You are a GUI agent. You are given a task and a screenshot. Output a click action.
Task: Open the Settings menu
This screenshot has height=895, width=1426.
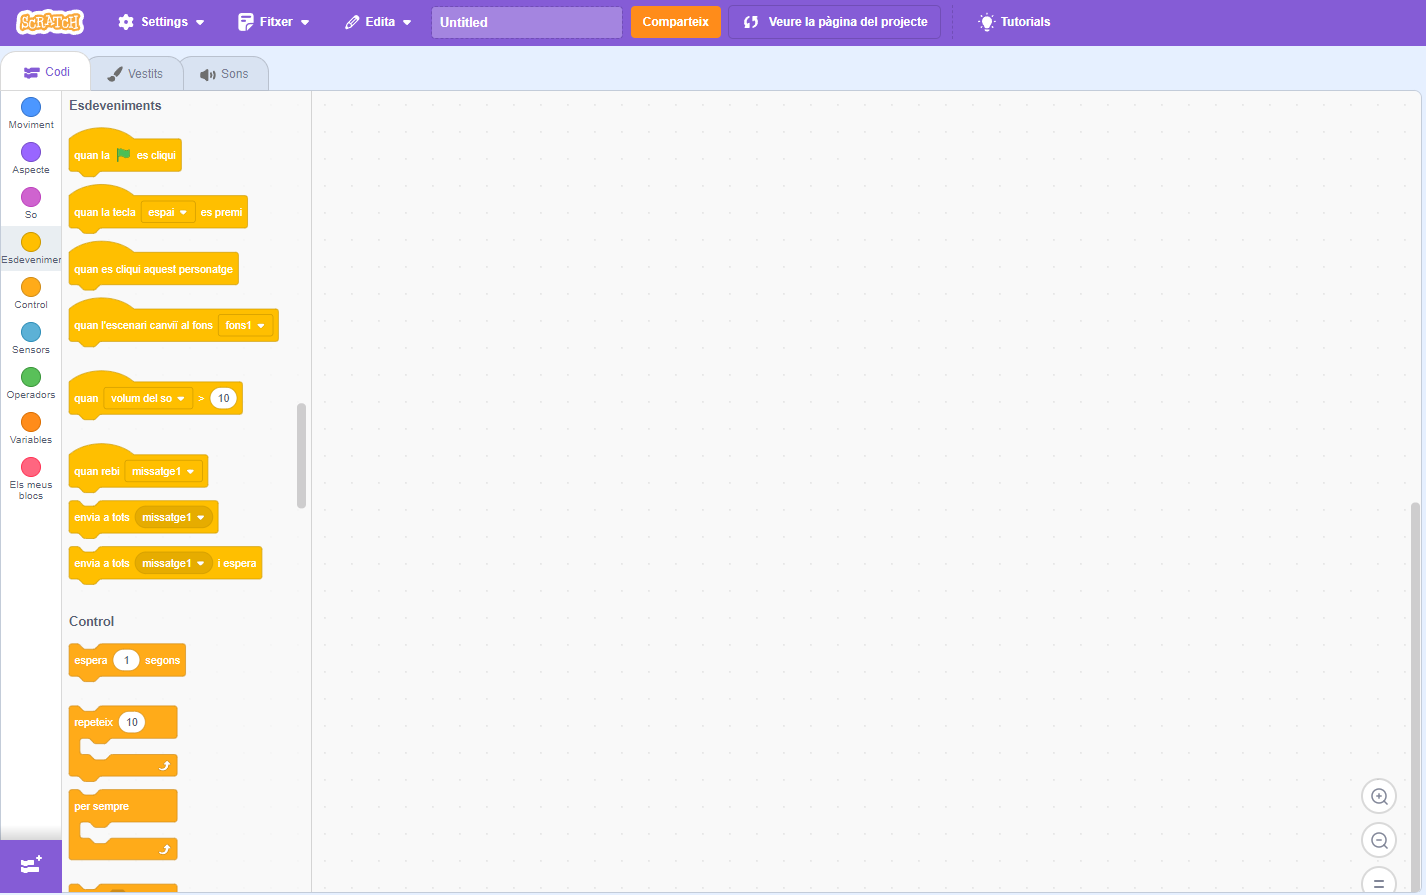161,22
